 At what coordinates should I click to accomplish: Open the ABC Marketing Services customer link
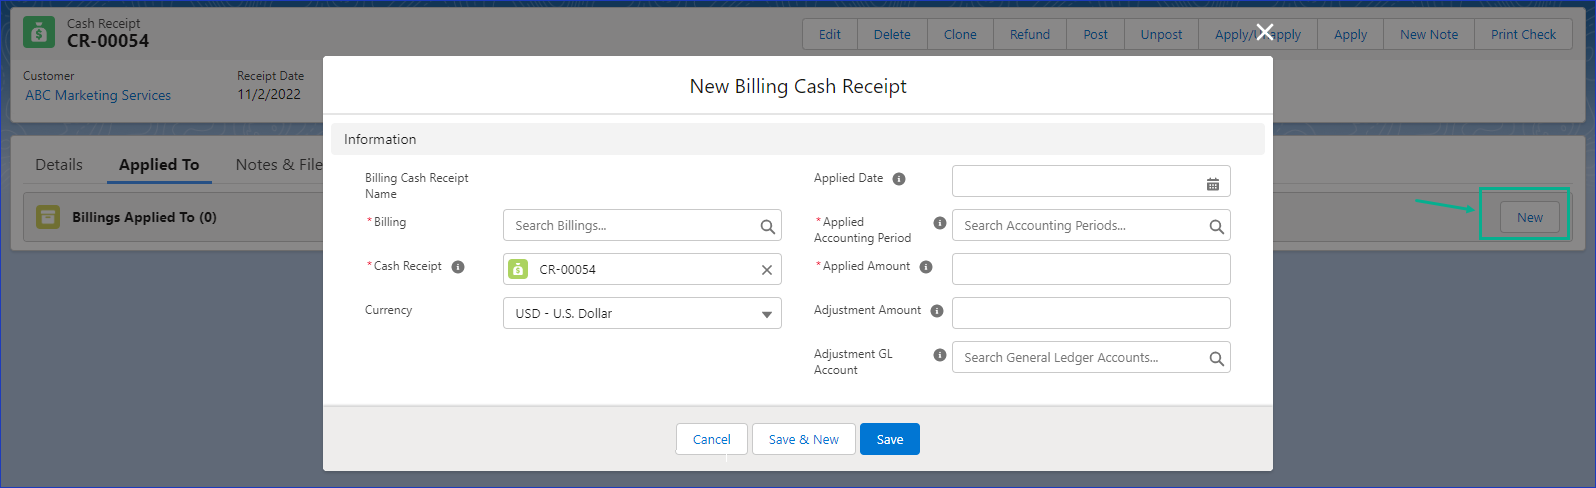point(98,96)
